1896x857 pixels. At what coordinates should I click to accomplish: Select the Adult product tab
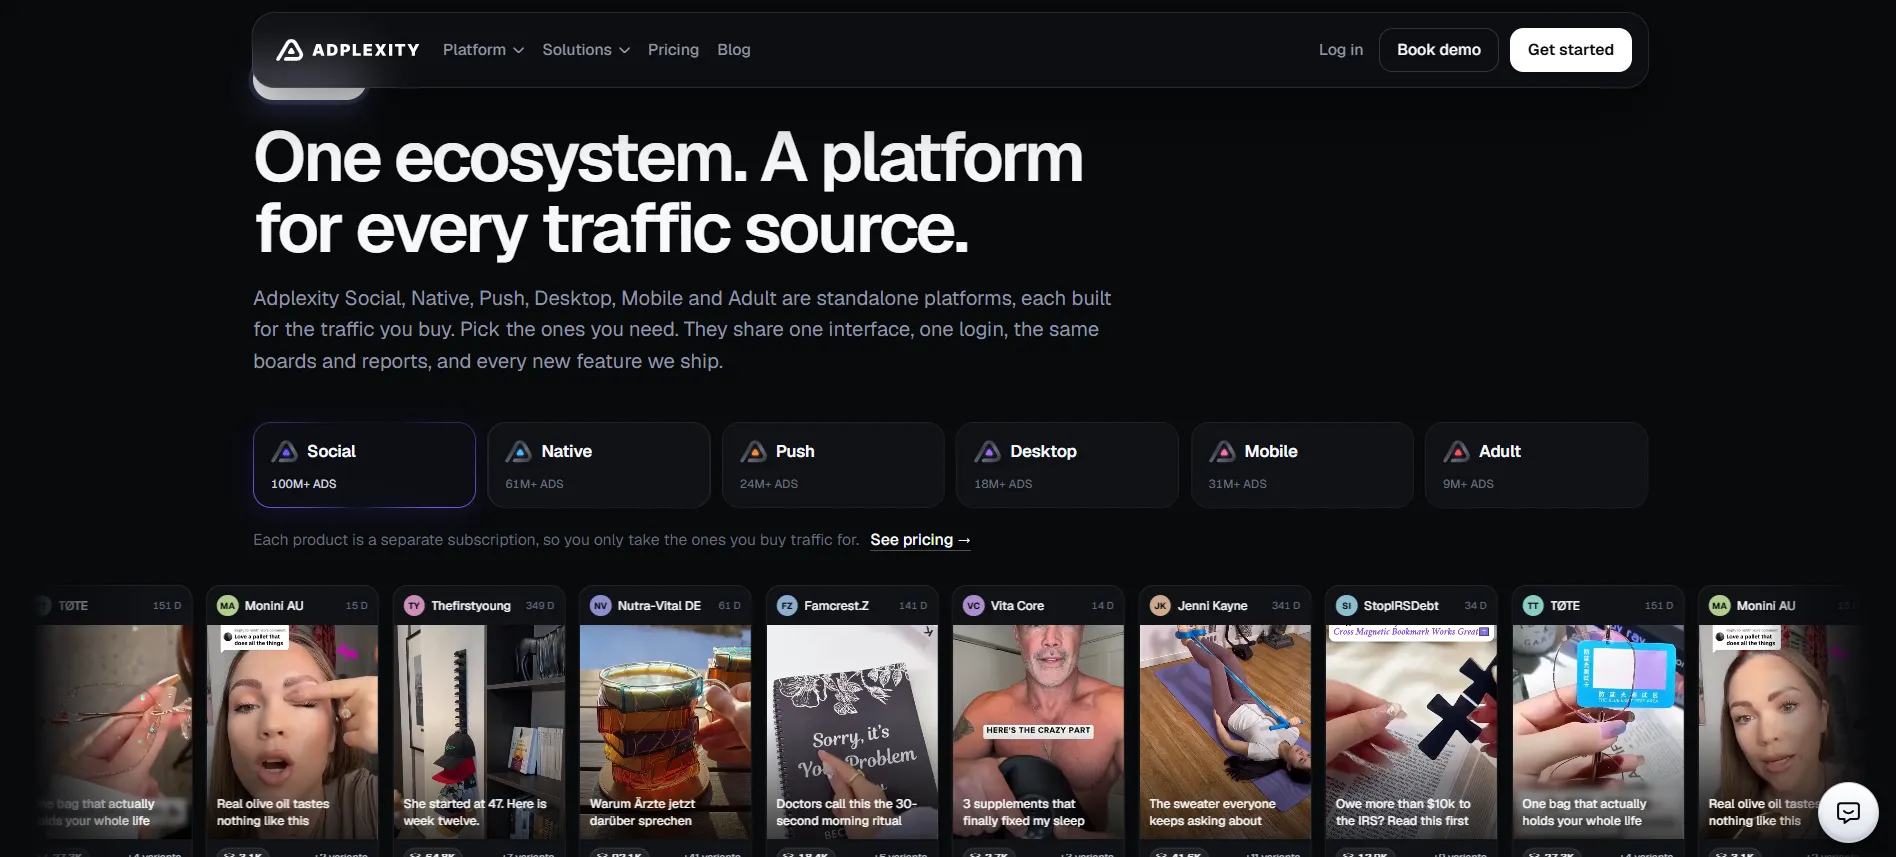pos(1536,465)
